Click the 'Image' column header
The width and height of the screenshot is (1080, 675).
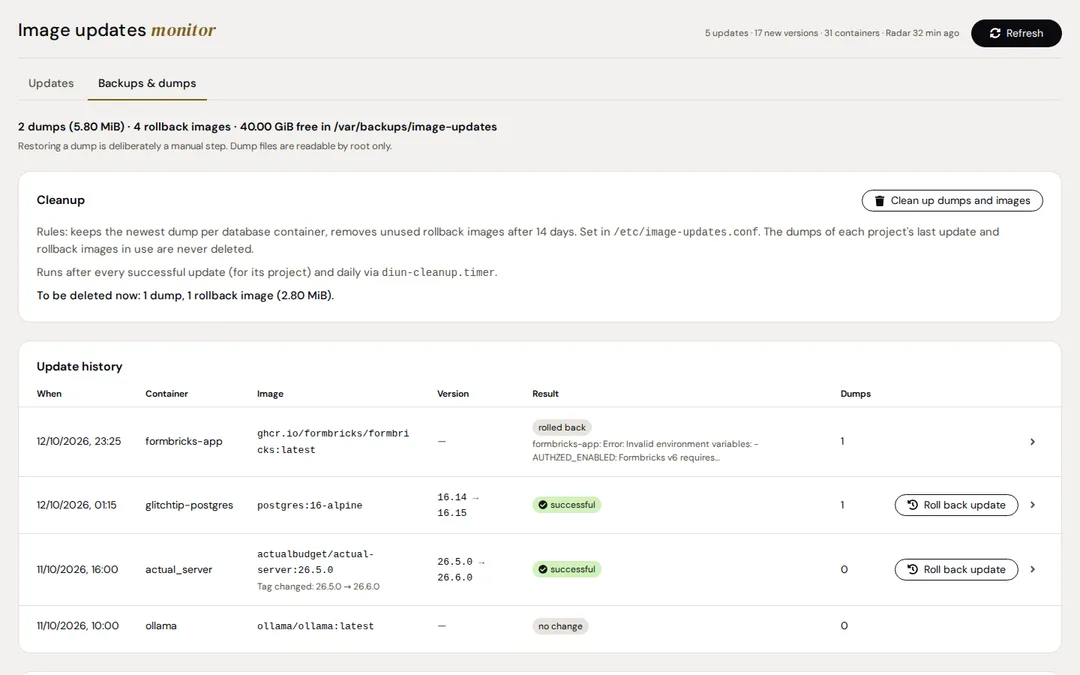coord(270,394)
